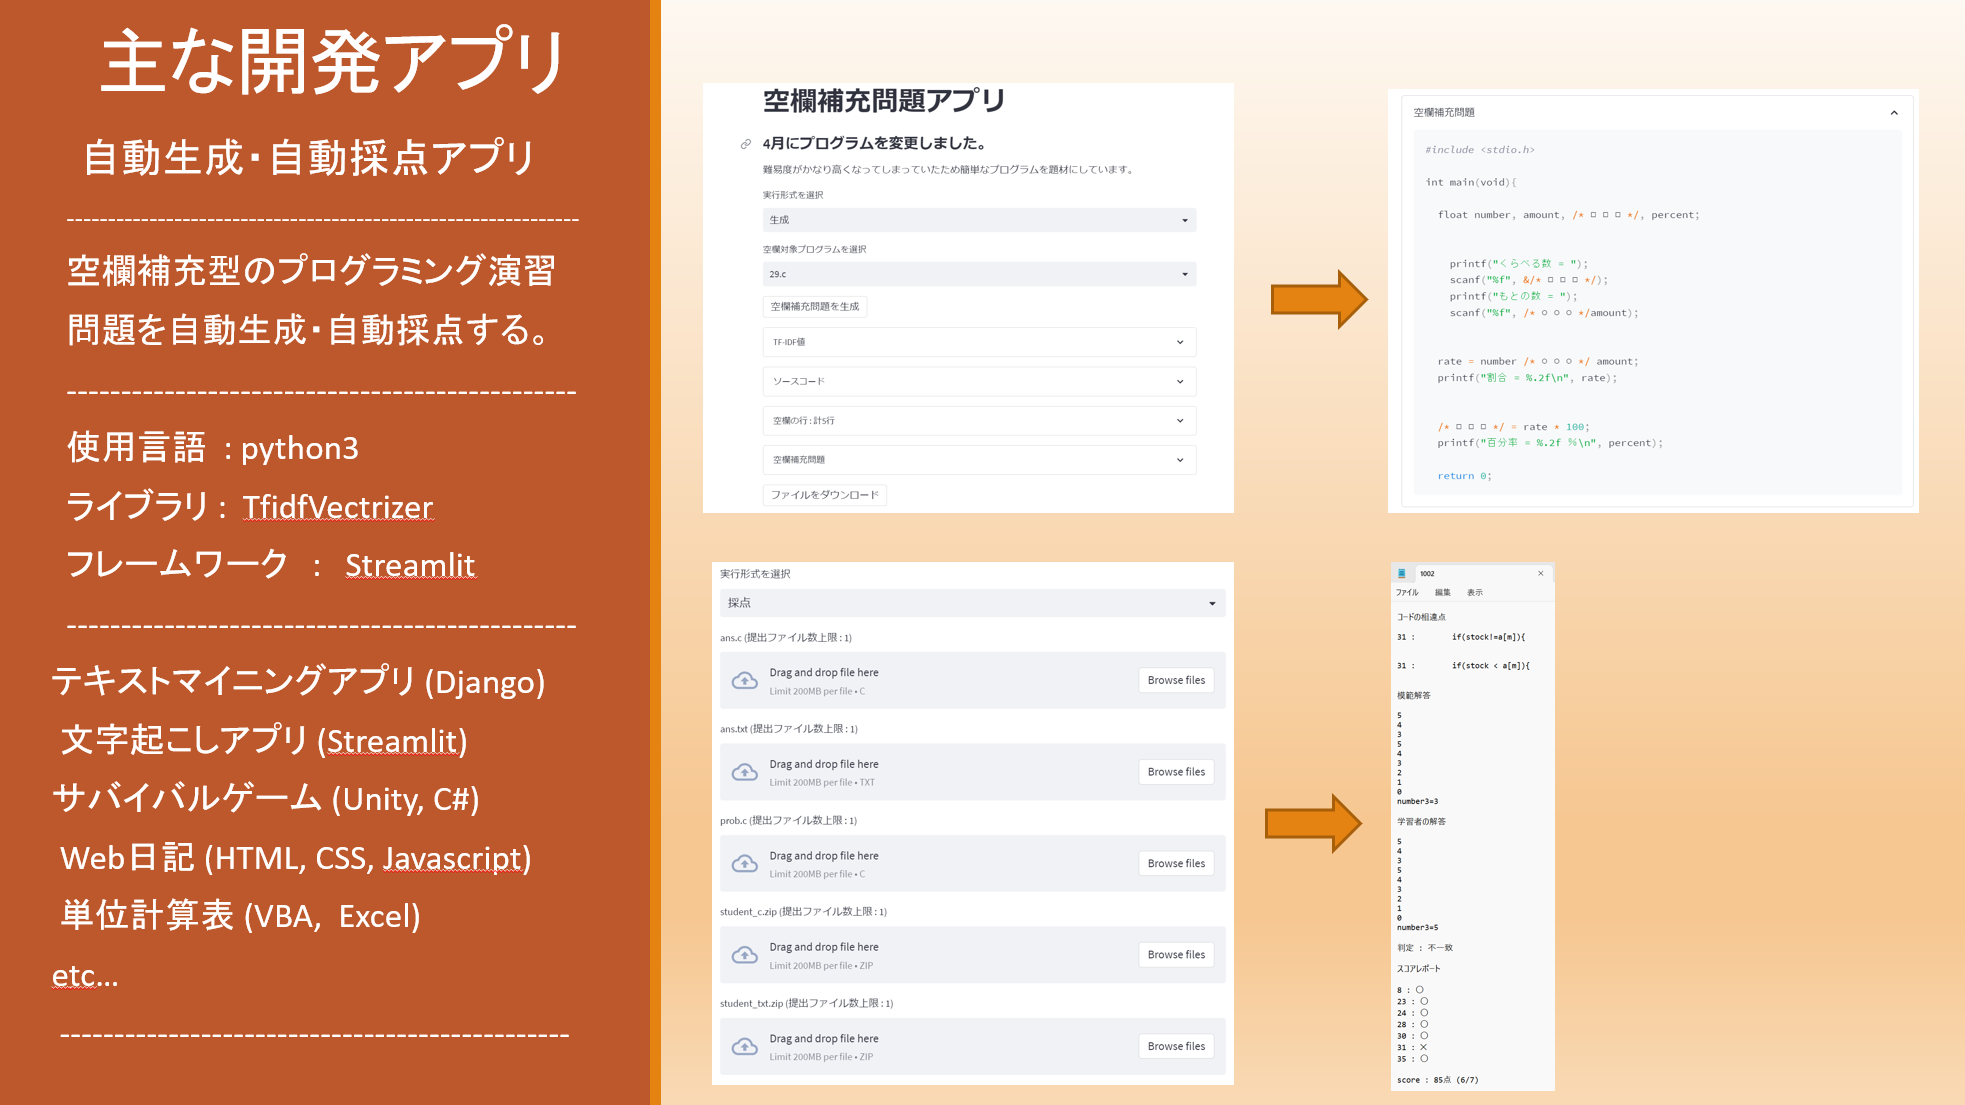This screenshot has height=1105, width=1965.
Task: Expand the TF-IDF値 section
Action: pyautogui.click(x=979, y=342)
